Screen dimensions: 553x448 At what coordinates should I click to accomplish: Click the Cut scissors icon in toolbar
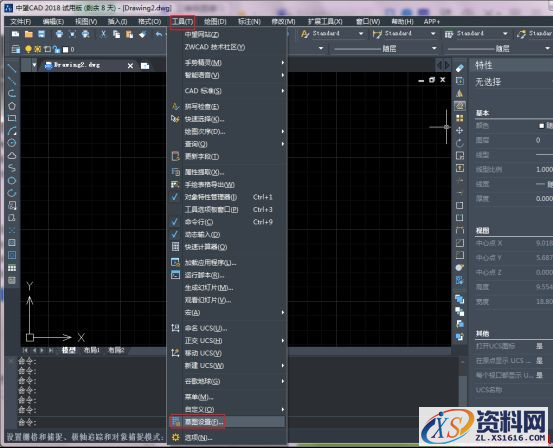click(103, 34)
